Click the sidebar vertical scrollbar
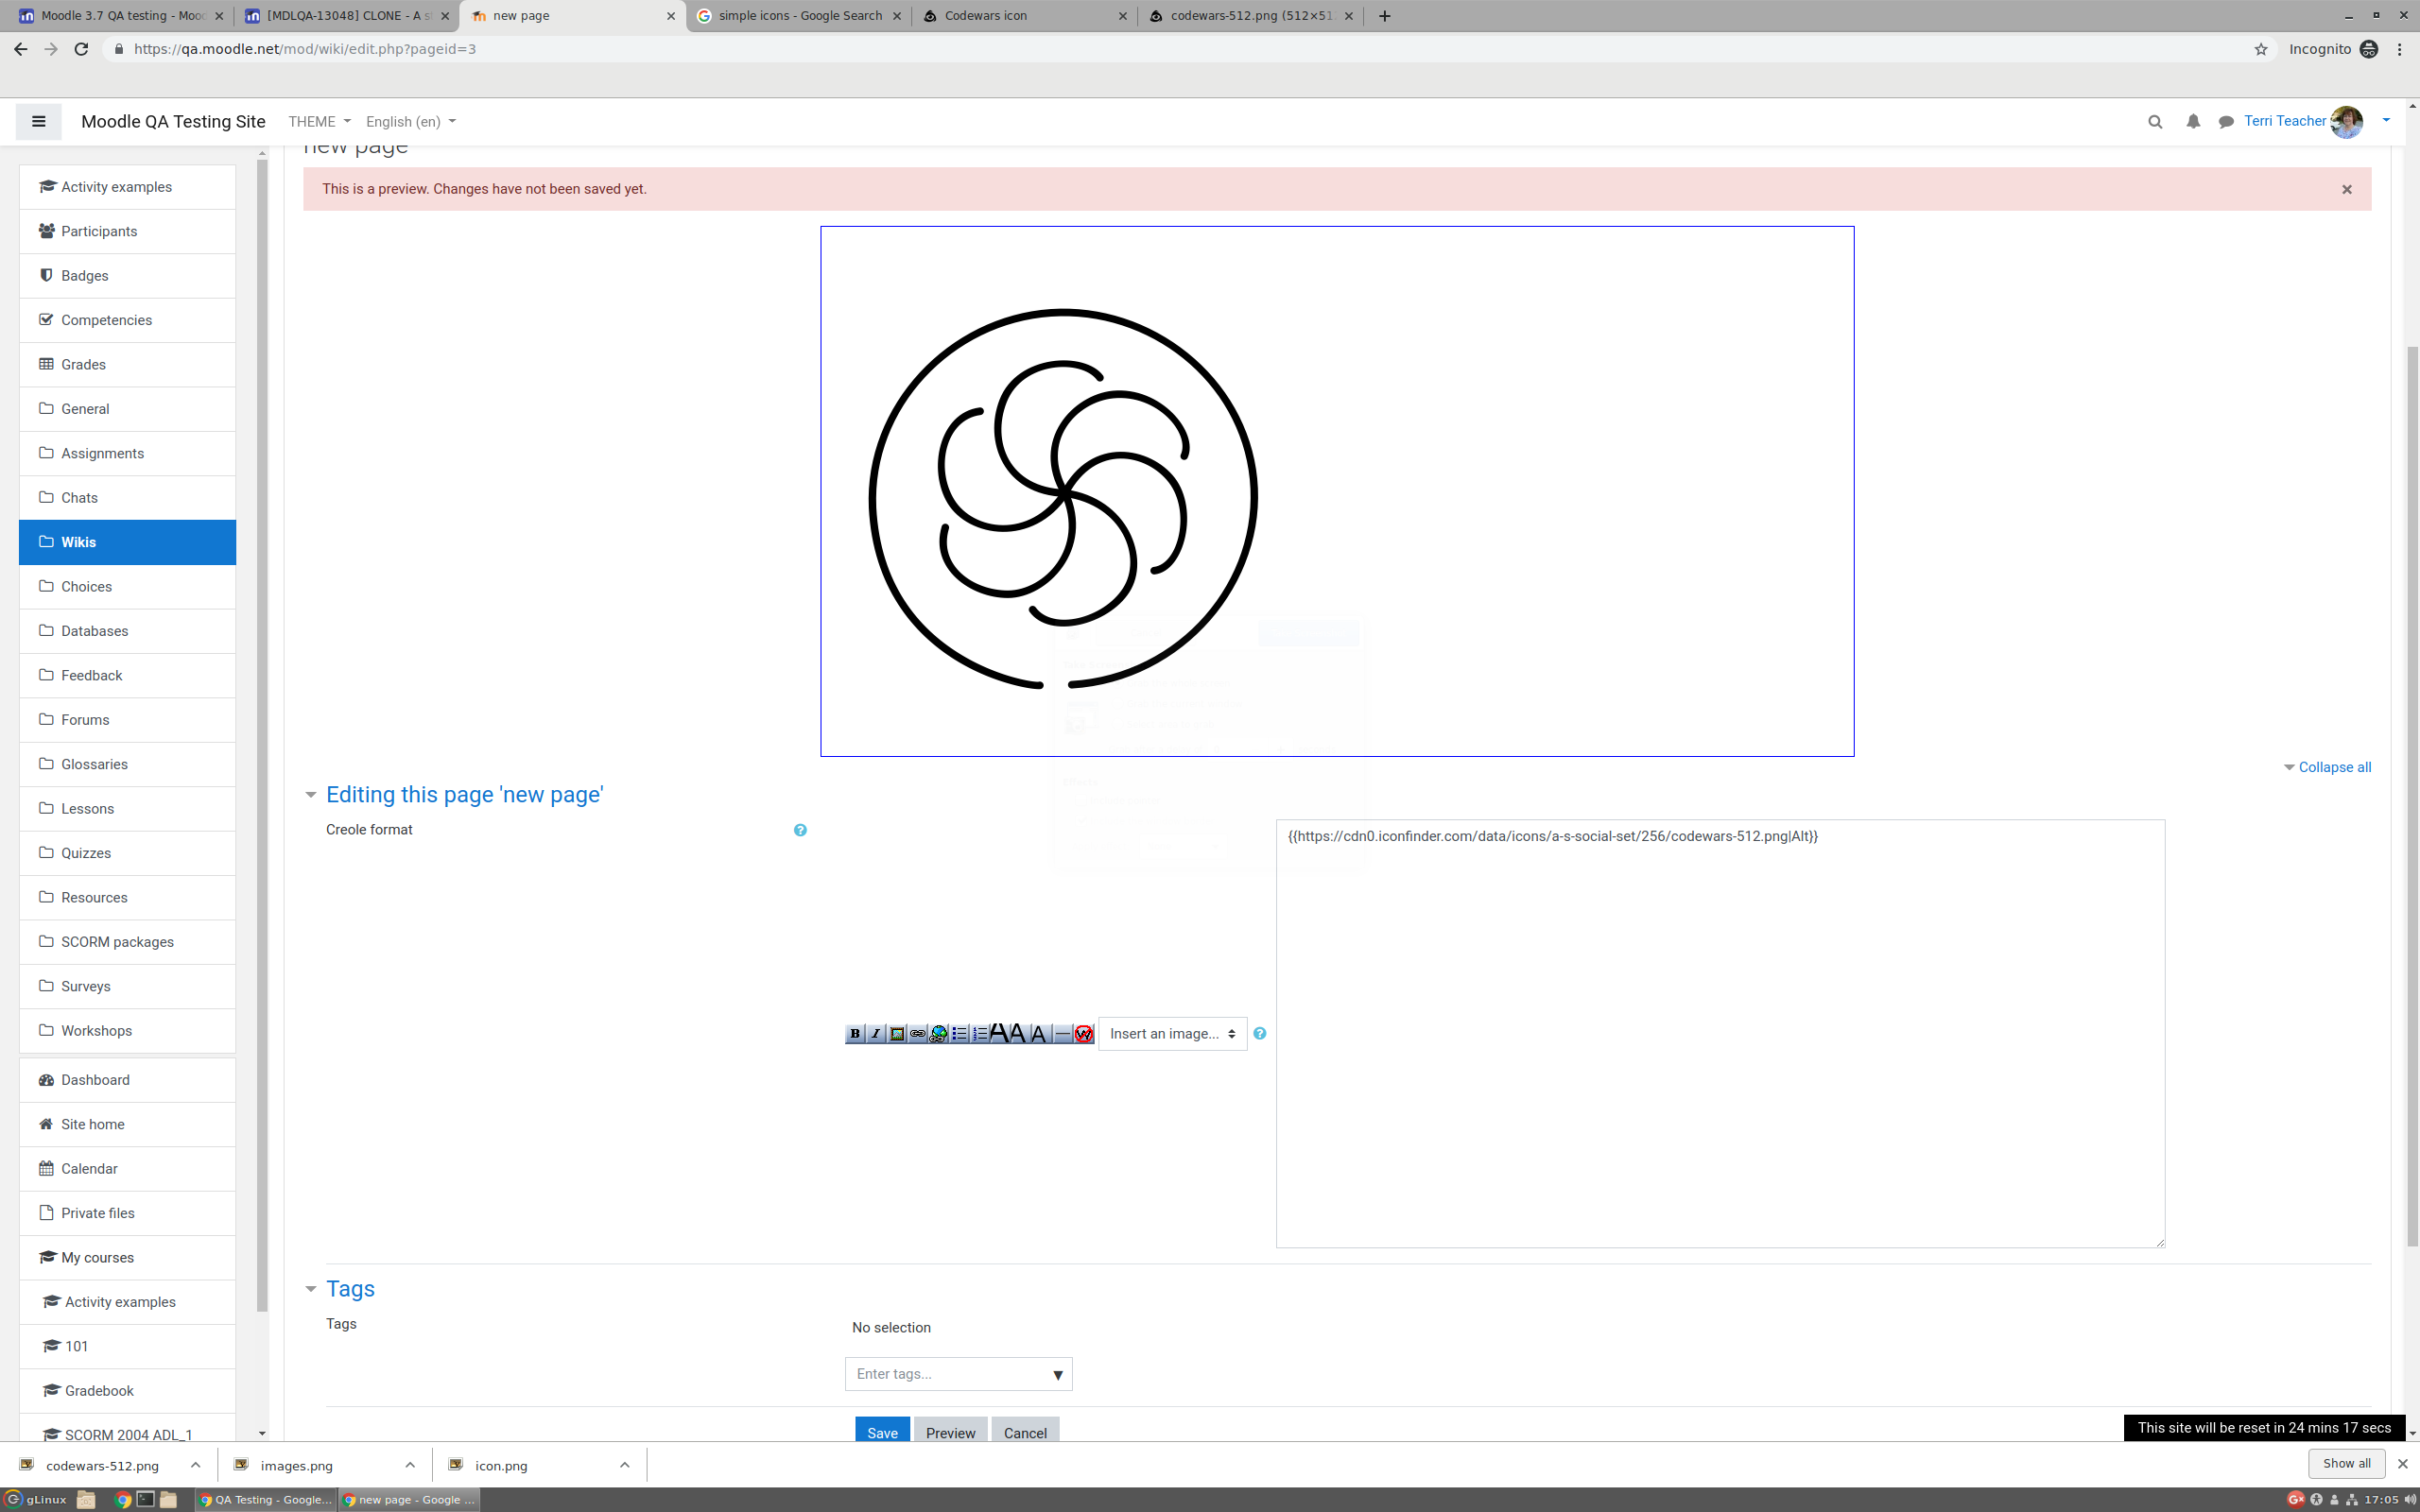This screenshot has height=1512, width=2420. [262, 735]
